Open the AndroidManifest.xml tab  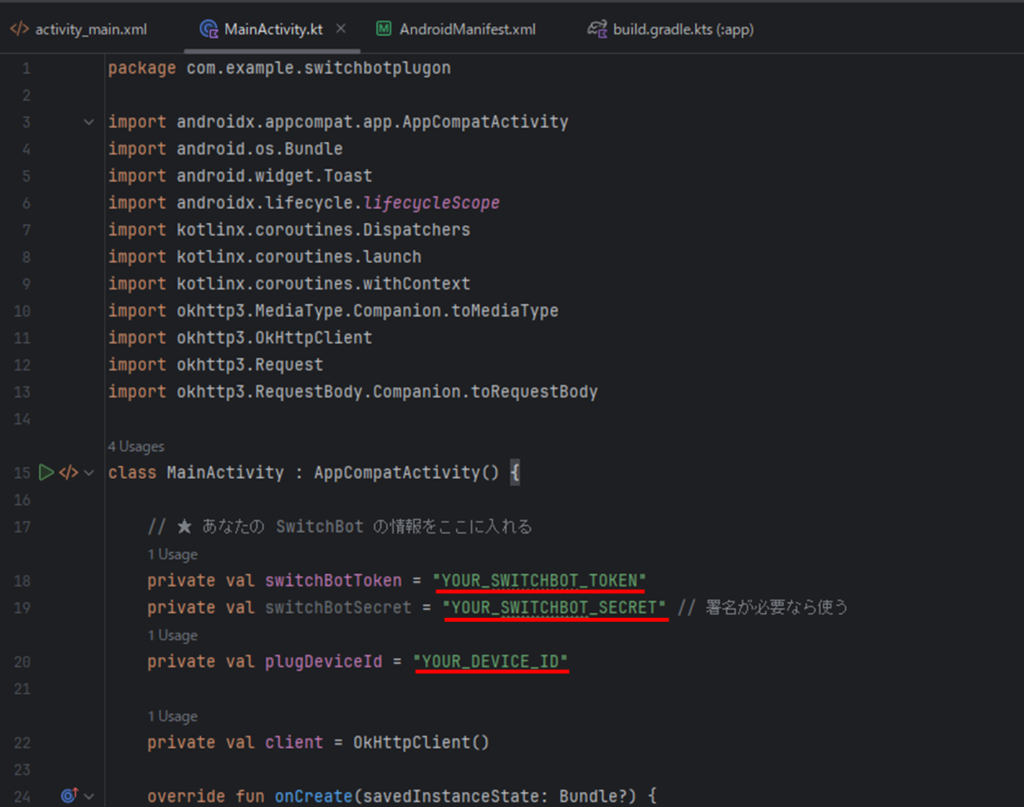coord(467,29)
